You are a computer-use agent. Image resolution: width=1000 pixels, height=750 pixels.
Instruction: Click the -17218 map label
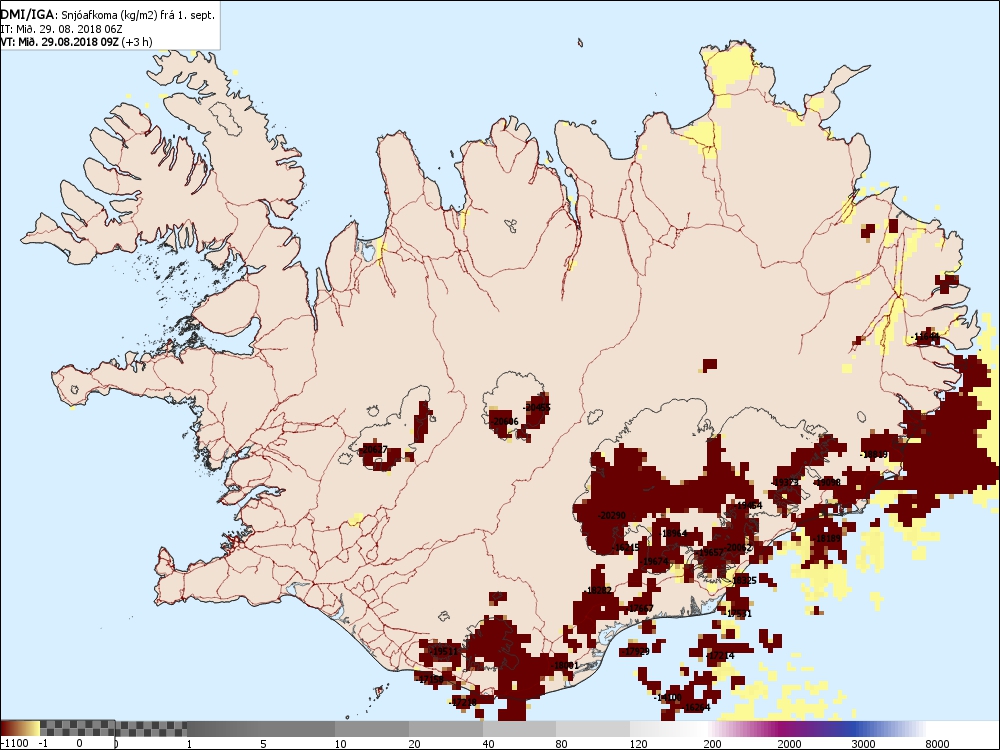(x=463, y=702)
